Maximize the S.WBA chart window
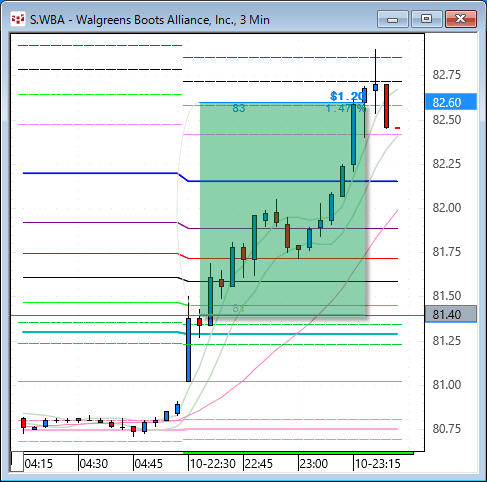Viewport: 487px width, 482px height. [427, 19]
